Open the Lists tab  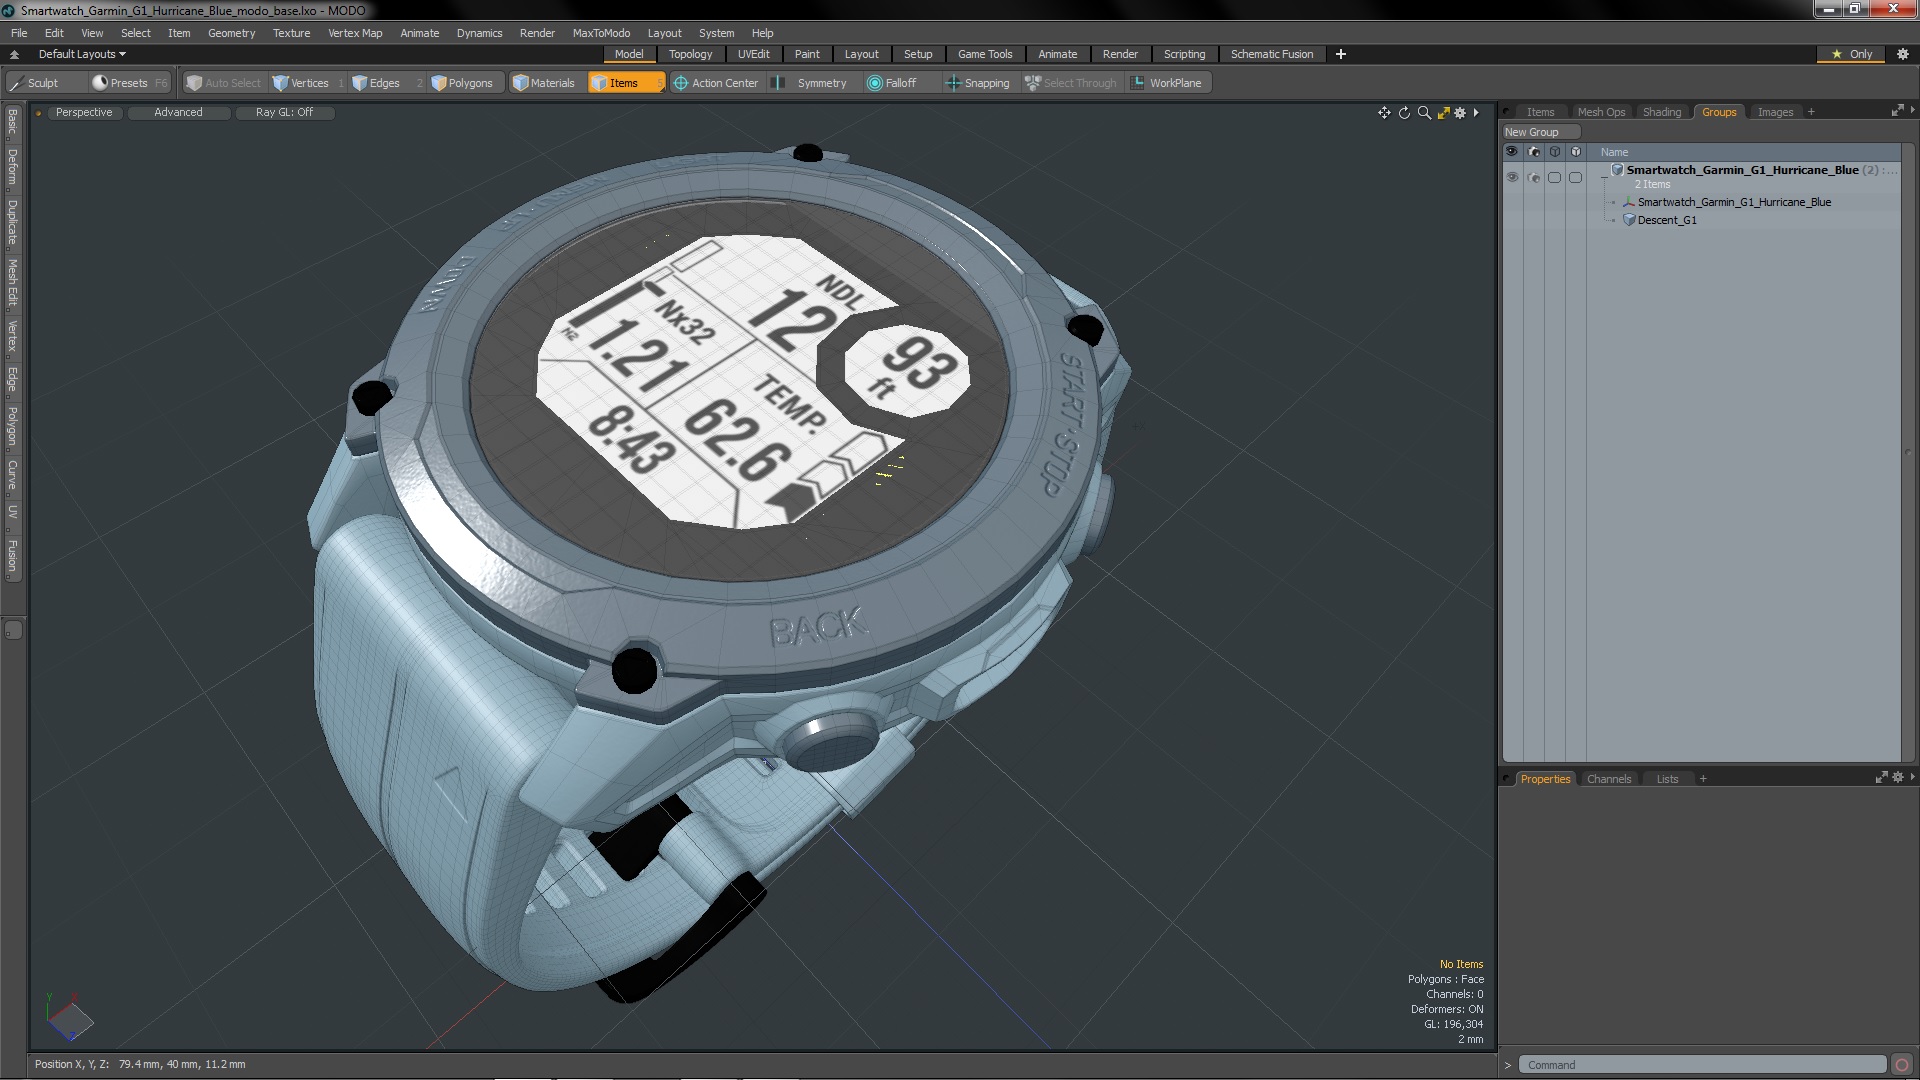1667,779
